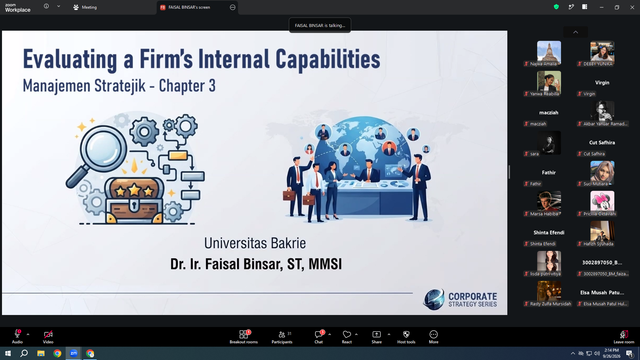This screenshot has width=640, height=360.
Task: Select Suci Mutiara's video thumbnail
Action: click(x=602, y=173)
